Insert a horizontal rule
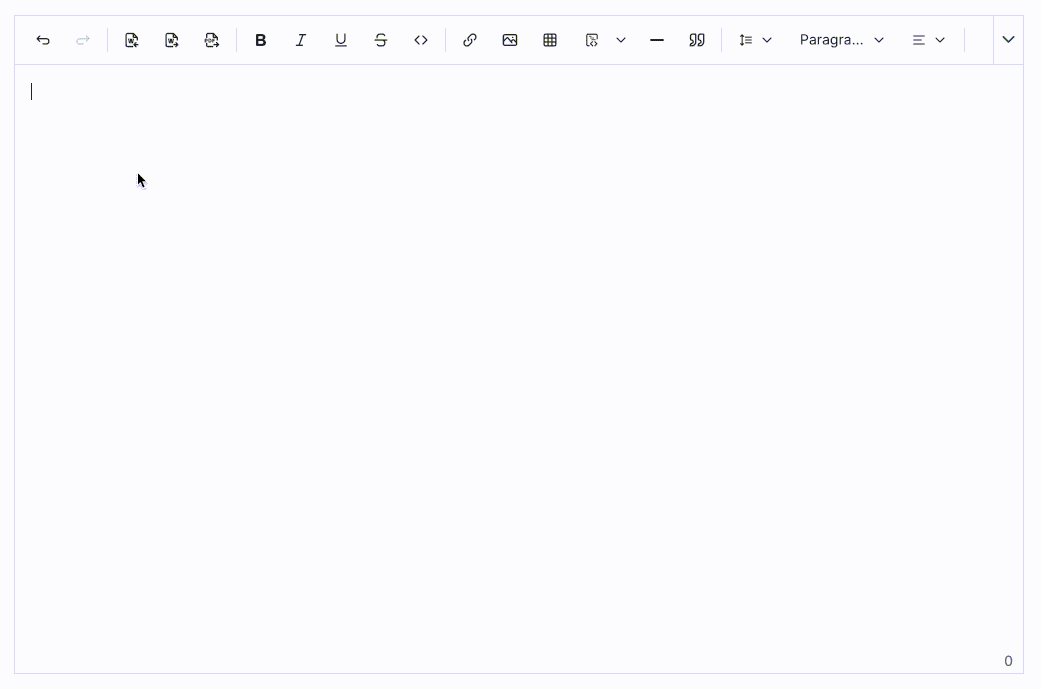1041x689 pixels. tap(656, 40)
